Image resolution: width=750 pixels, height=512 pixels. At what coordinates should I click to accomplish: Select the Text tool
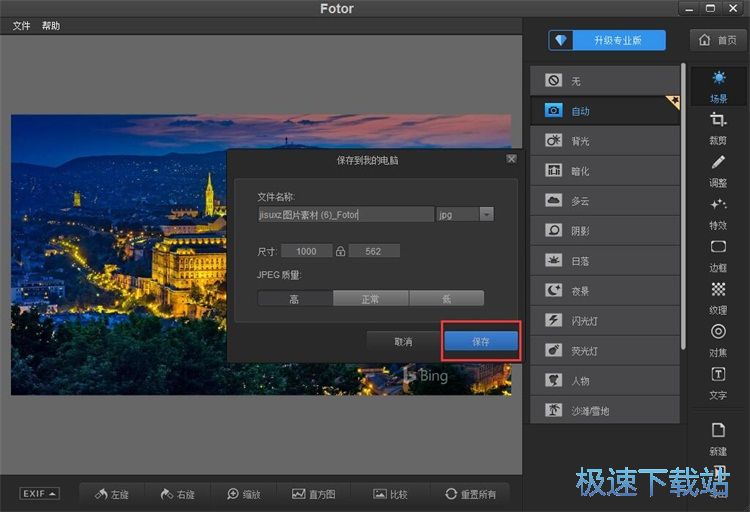tap(718, 380)
